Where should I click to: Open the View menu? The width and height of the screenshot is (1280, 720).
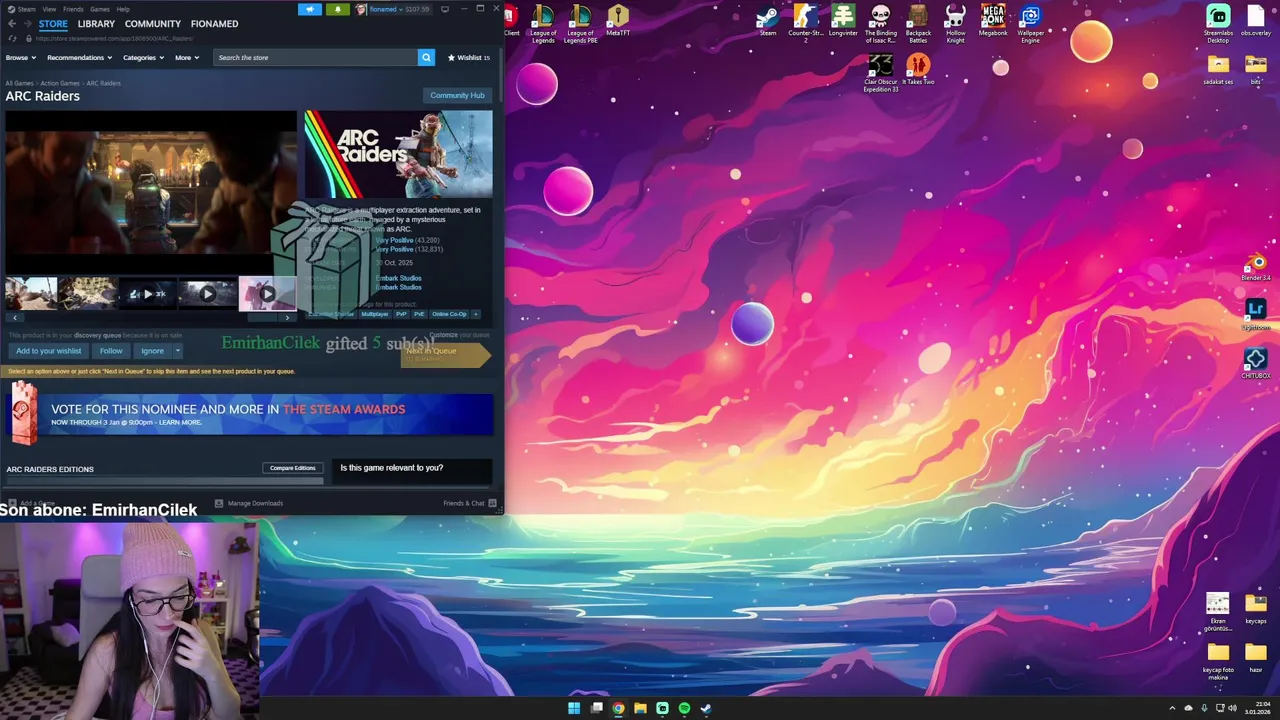[x=49, y=9]
